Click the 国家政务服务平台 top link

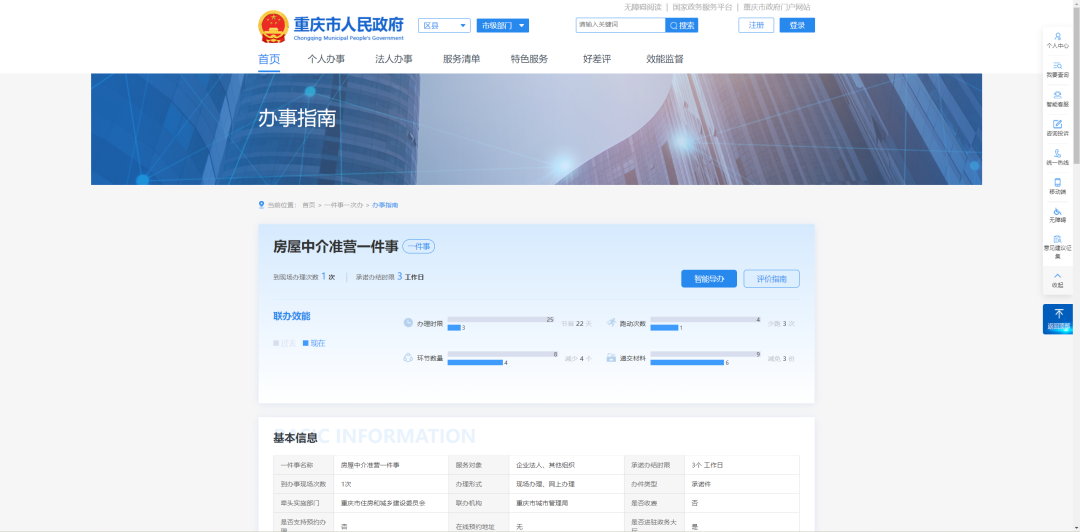click(x=703, y=7)
